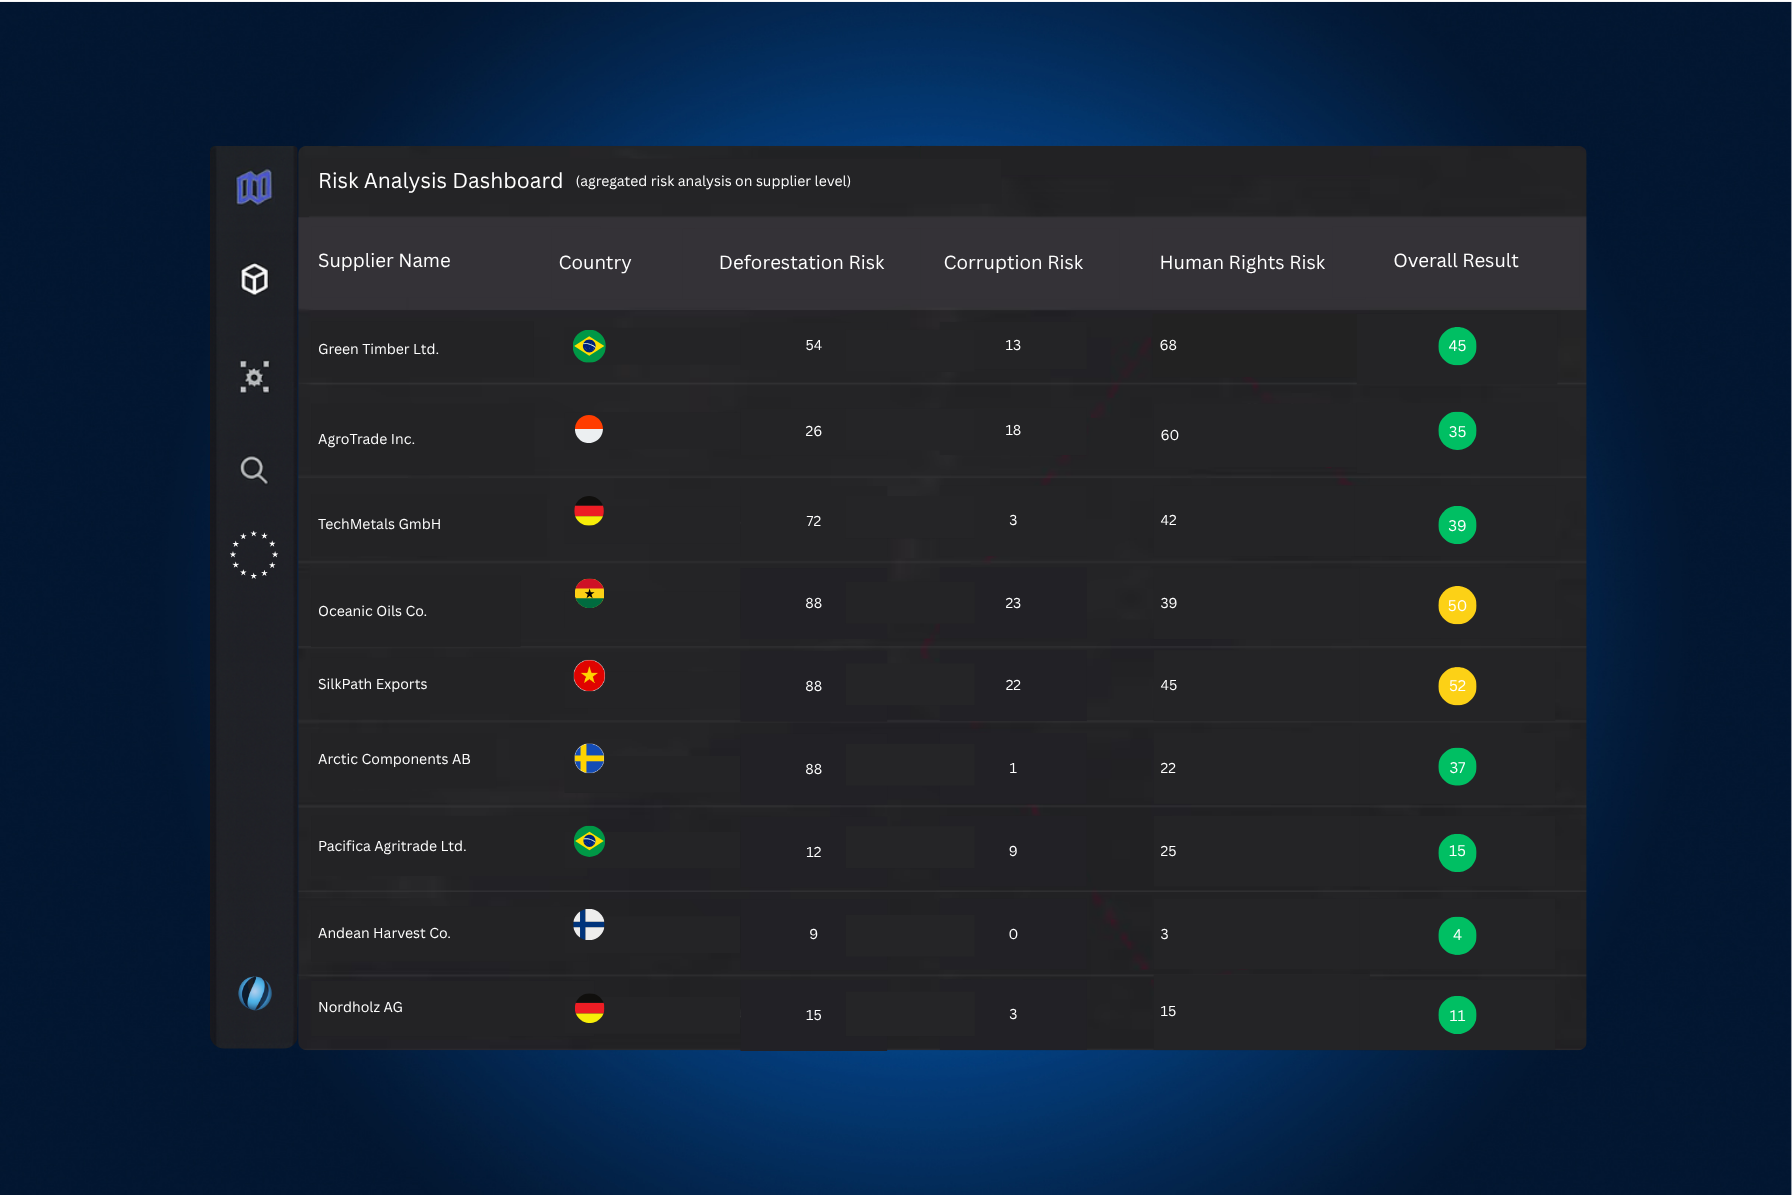Image resolution: width=1792 pixels, height=1195 pixels.
Task: Click the green 45 overall result badge
Action: (x=1457, y=346)
